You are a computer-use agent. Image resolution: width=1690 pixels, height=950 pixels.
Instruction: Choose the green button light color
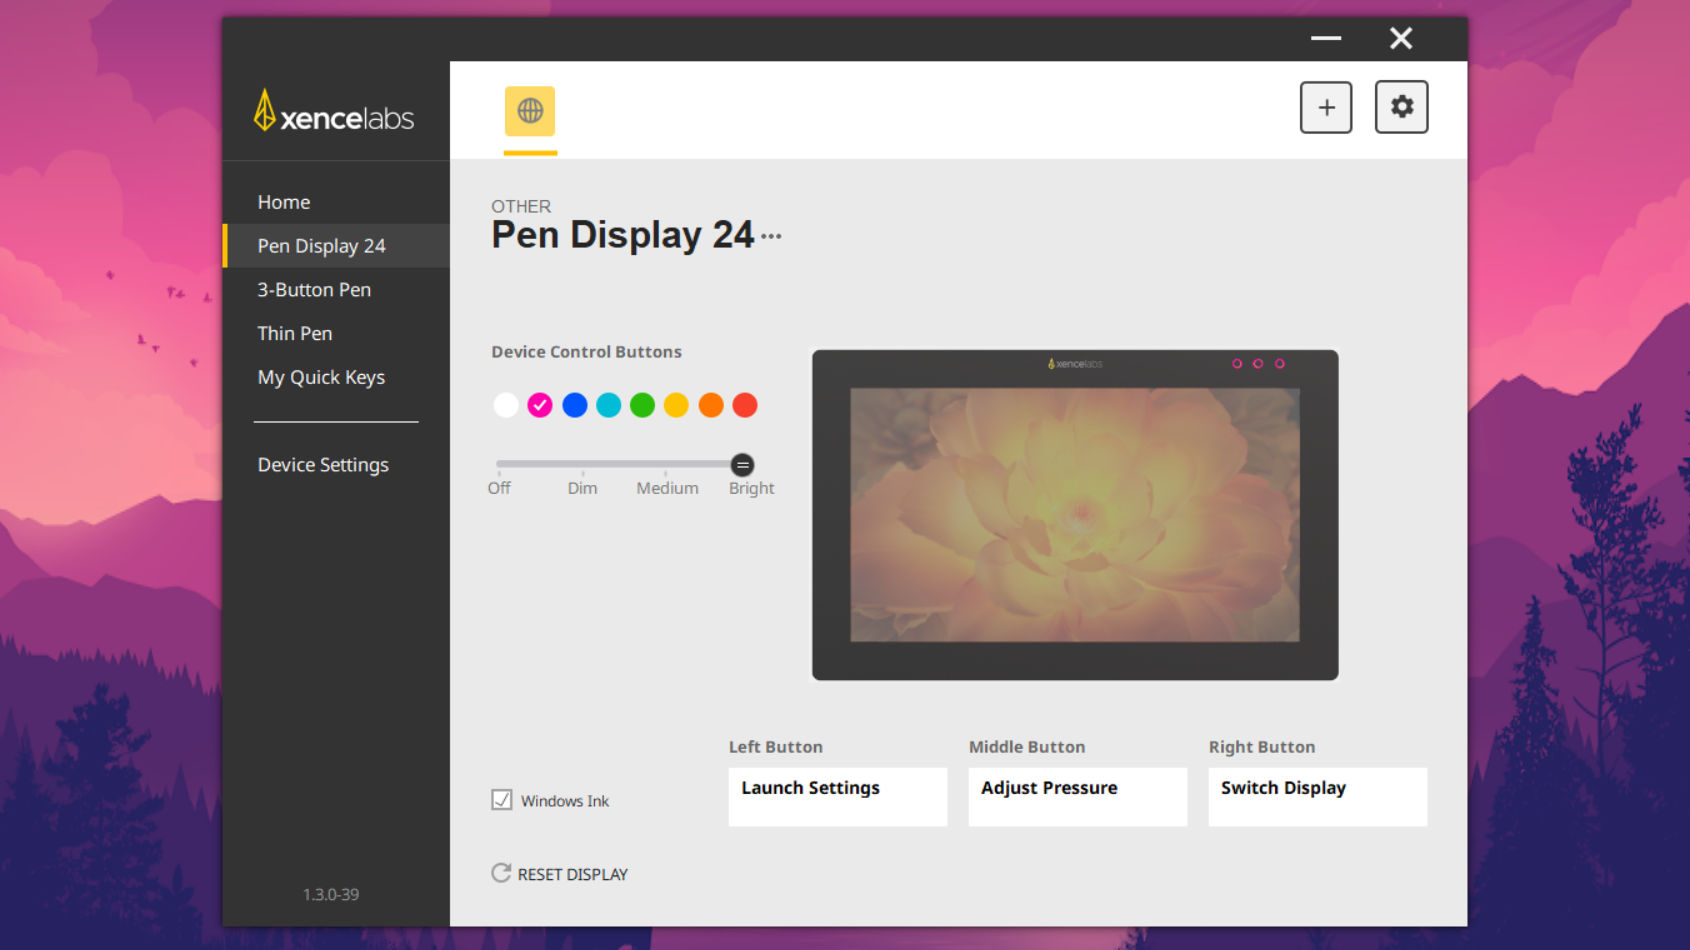click(x=643, y=405)
